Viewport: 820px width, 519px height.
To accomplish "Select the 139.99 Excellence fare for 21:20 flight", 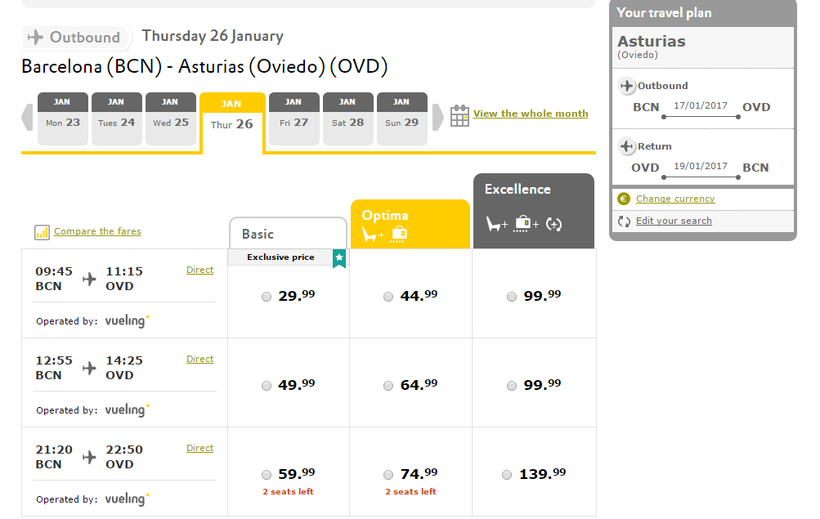I will [508, 474].
